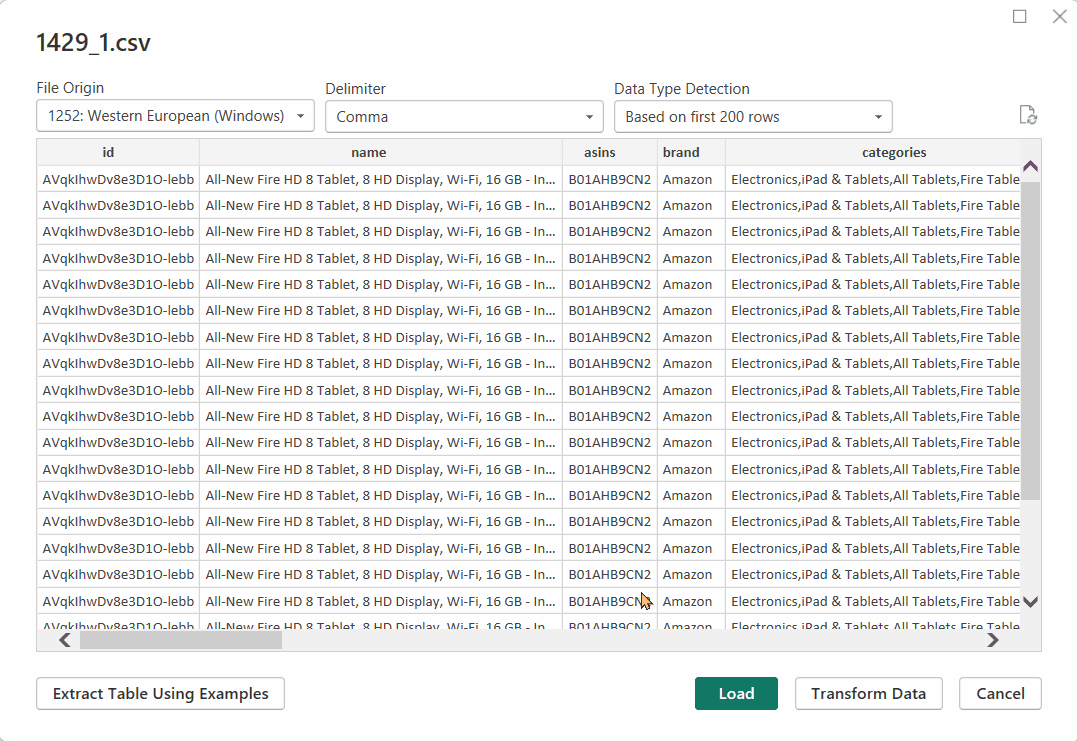
Task: Click the Transform Data button
Action: pos(868,694)
